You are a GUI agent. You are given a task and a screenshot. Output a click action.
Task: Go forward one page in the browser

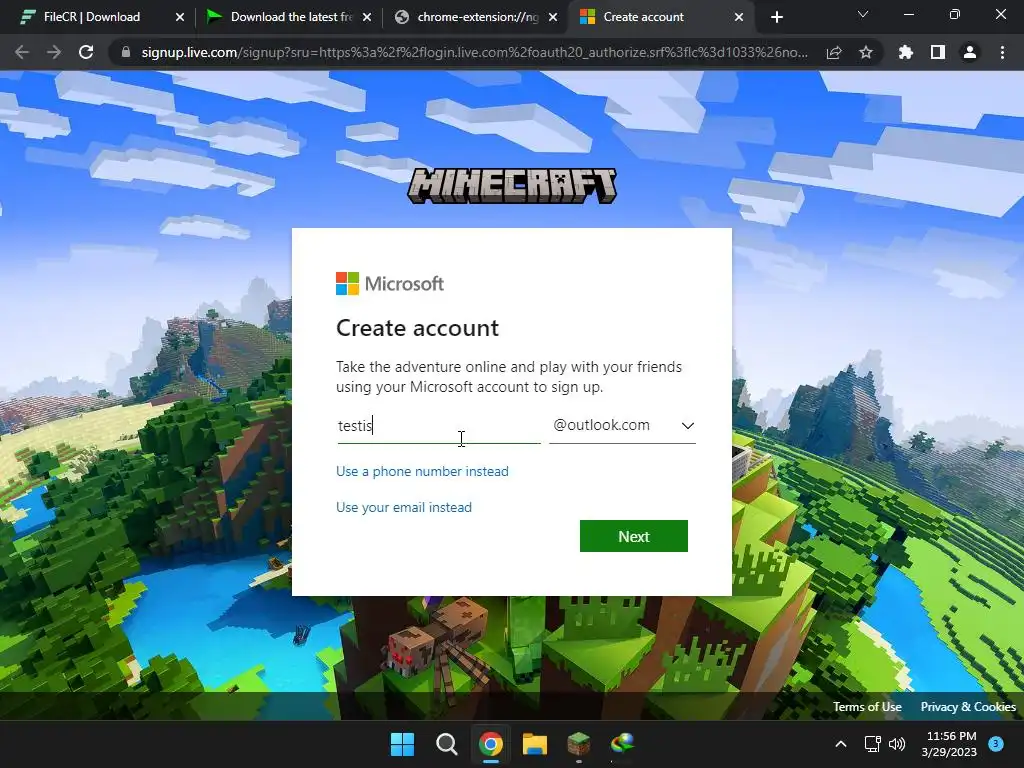(x=54, y=52)
